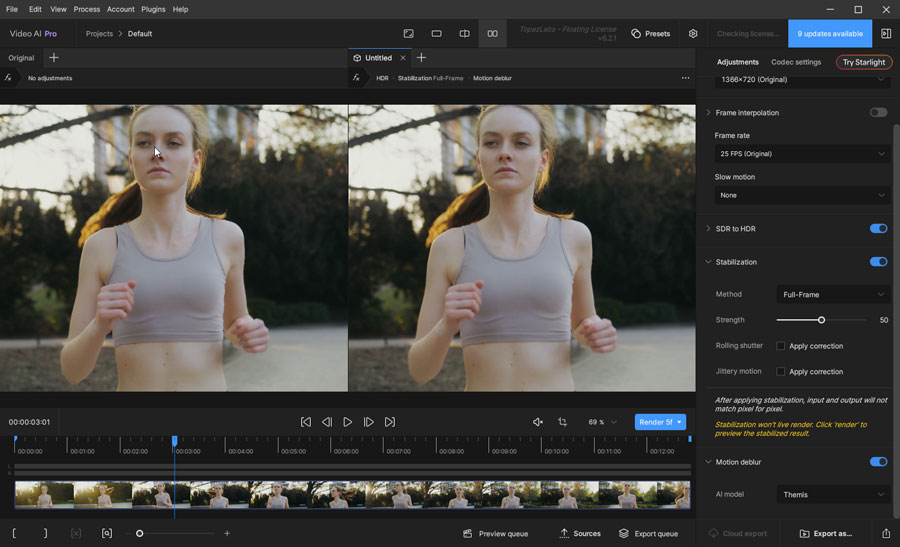
Task: Jump to the last frame
Action: [x=390, y=422]
